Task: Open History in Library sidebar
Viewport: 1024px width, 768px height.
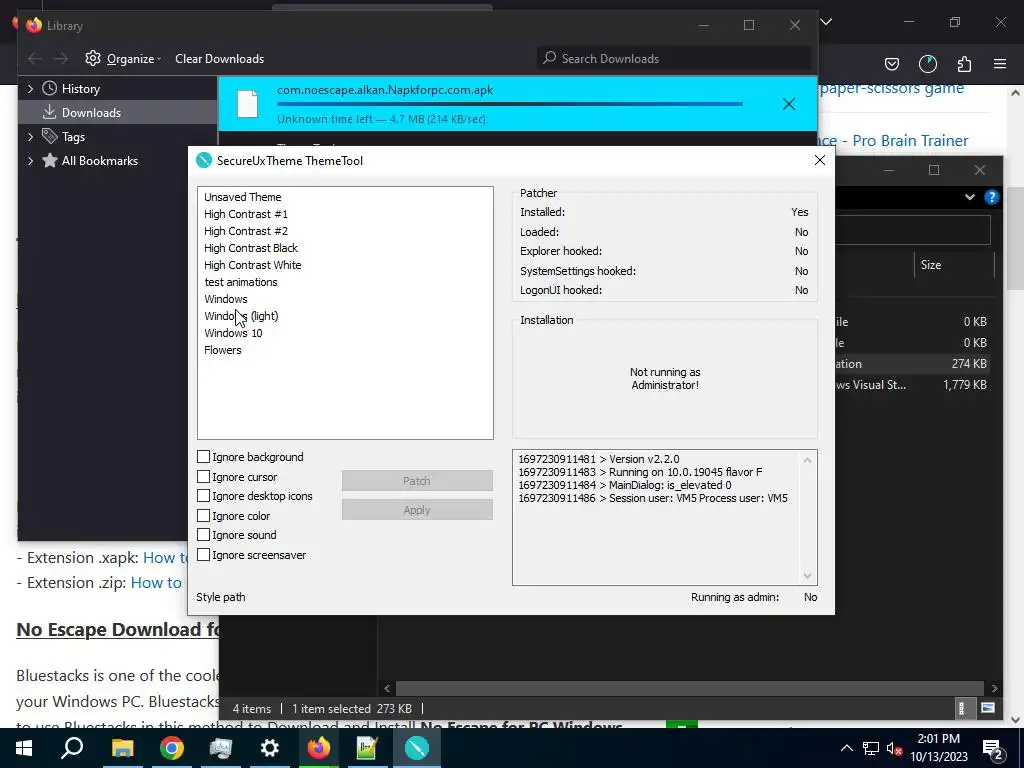Action: pos(80,88)
